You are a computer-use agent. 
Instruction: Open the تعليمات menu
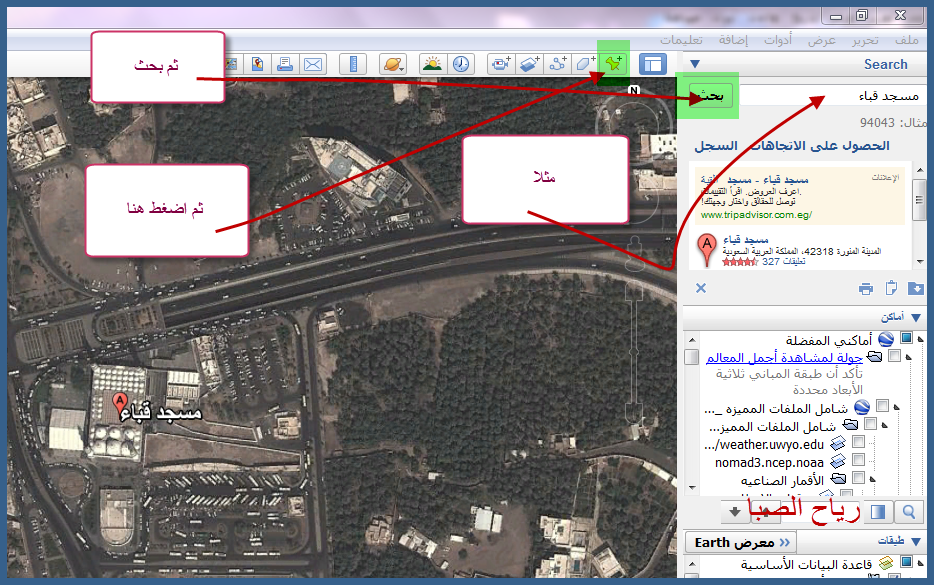click(x=681, y=40)
